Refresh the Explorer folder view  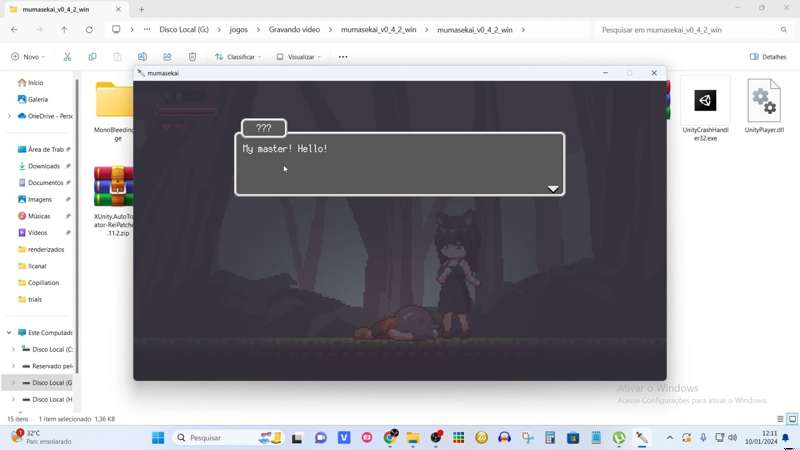89,30
